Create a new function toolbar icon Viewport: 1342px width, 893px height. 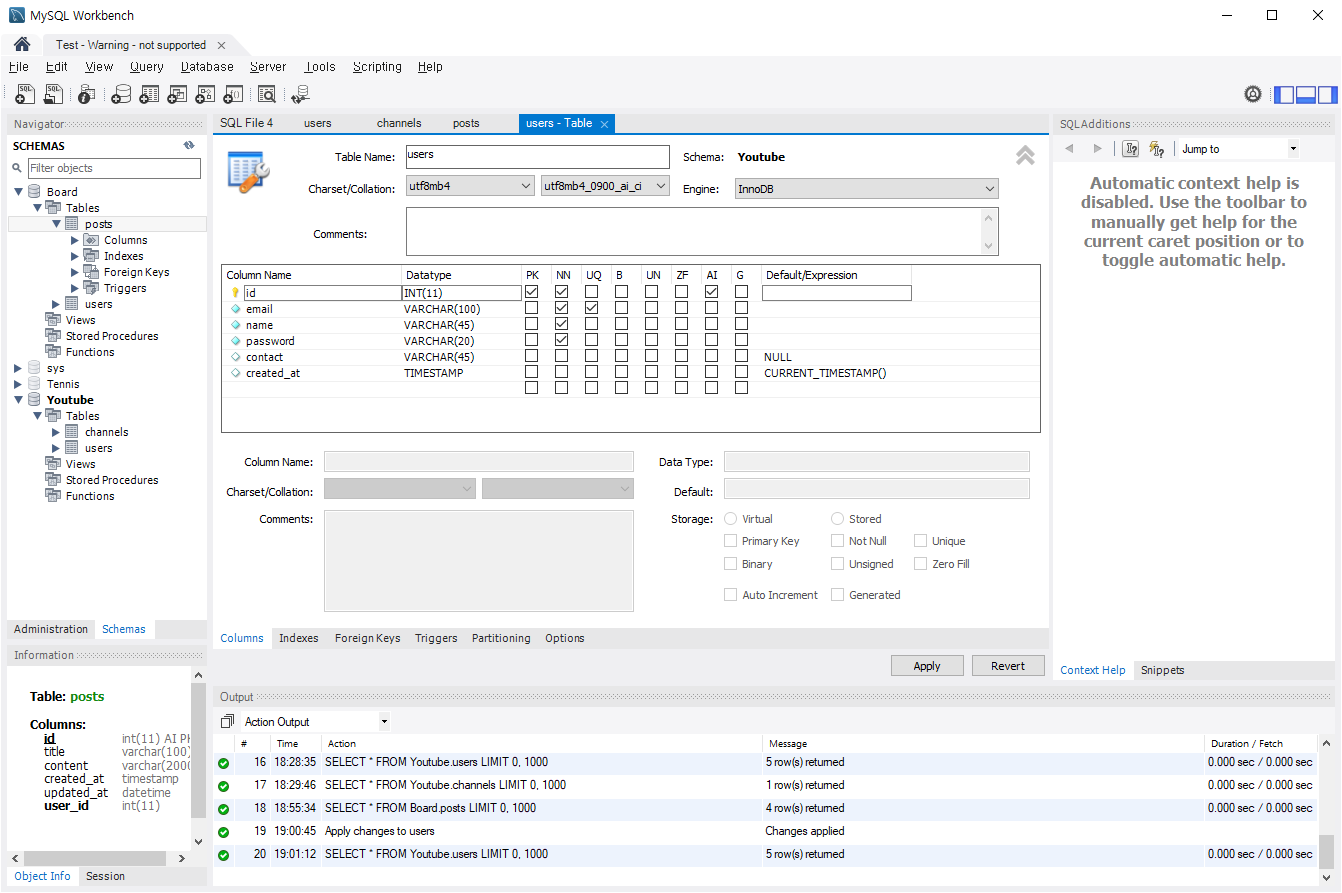point(233,94)
